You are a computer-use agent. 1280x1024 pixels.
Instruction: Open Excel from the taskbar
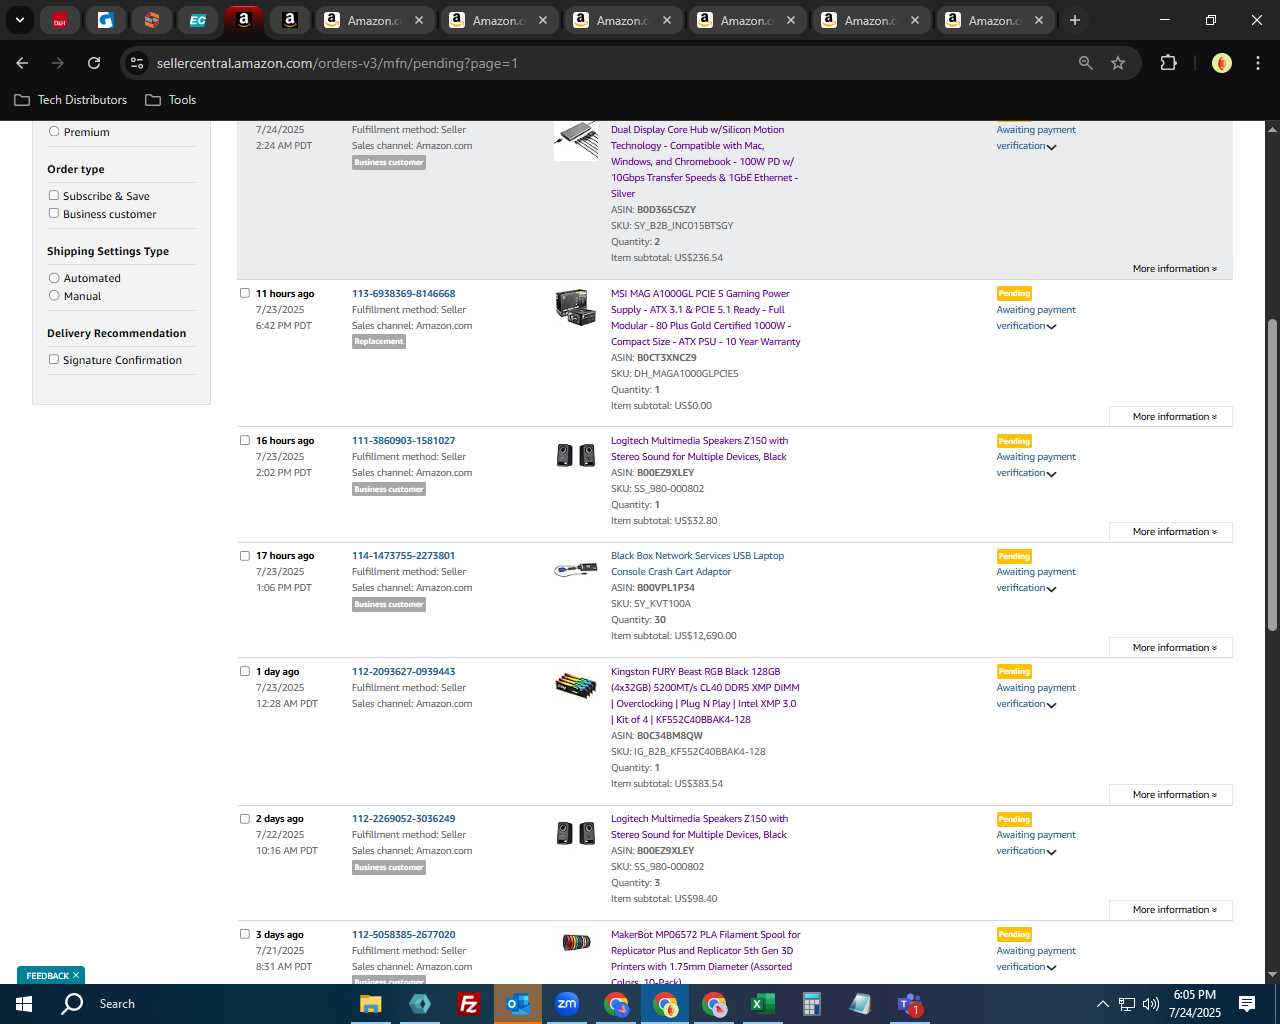[x=762, y=1004]
